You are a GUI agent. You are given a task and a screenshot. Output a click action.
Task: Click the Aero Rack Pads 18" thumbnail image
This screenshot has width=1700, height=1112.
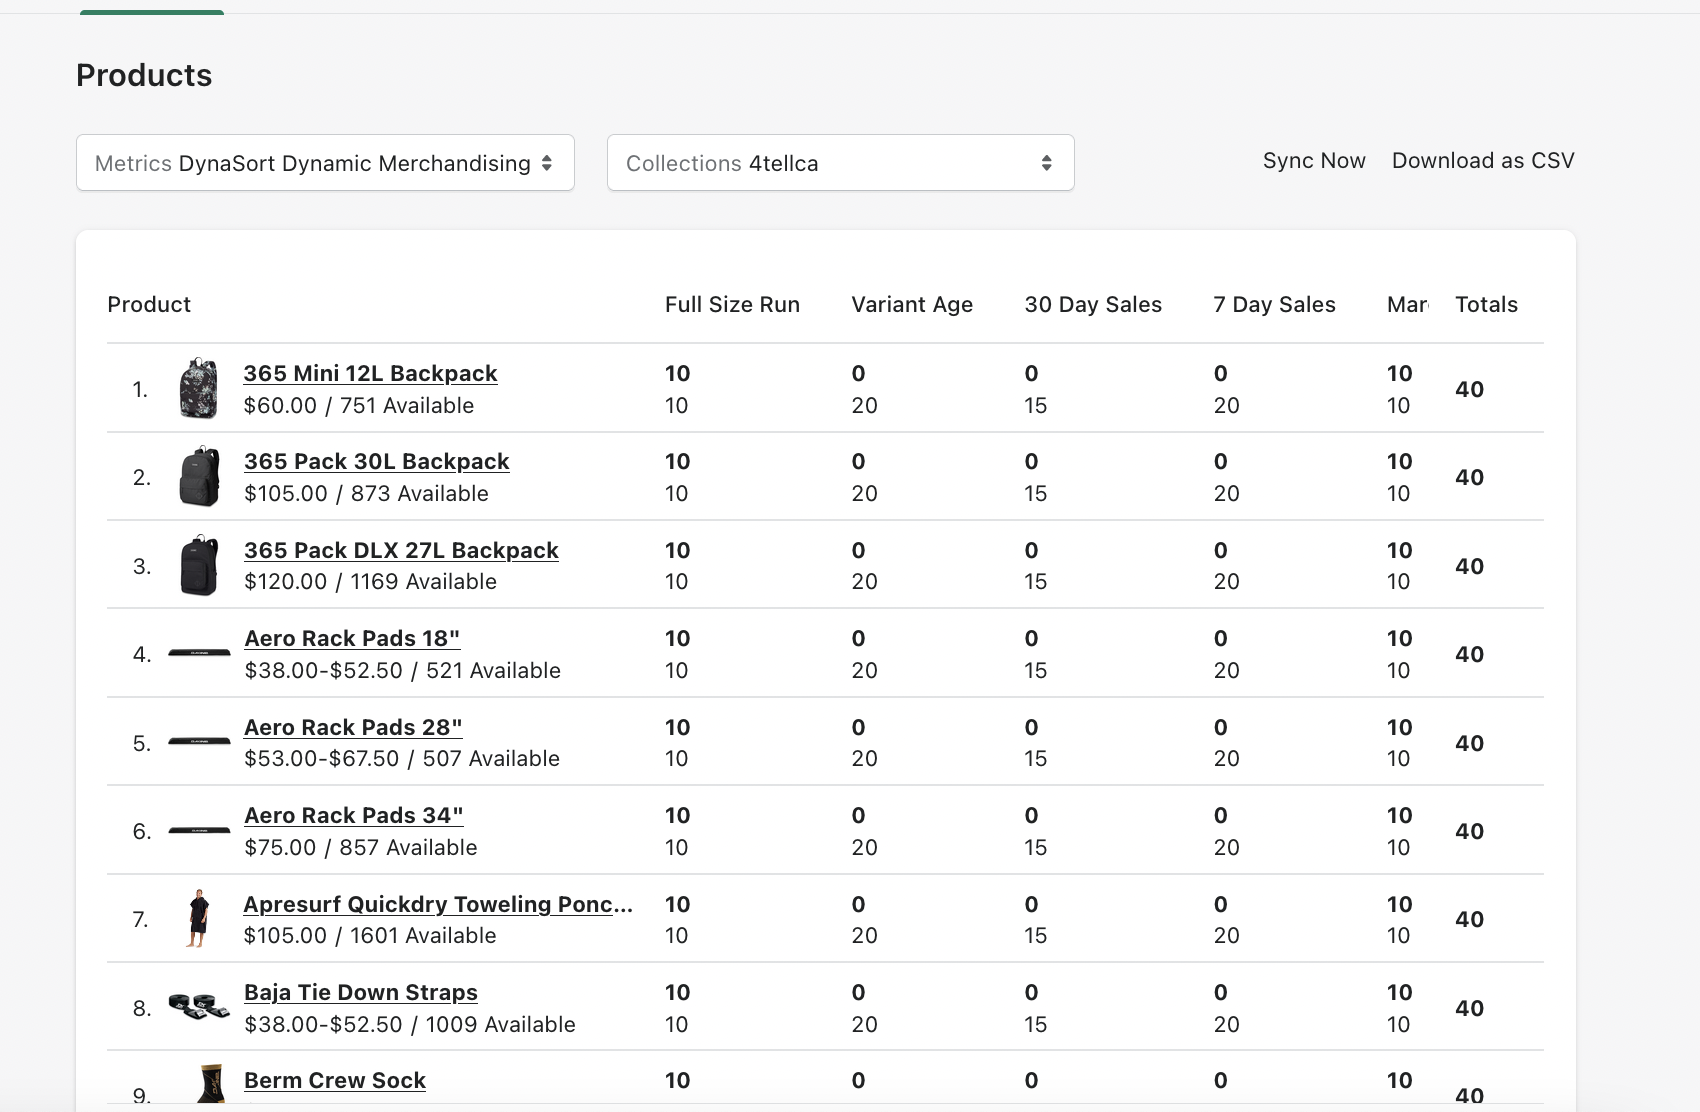click(199, 653)
